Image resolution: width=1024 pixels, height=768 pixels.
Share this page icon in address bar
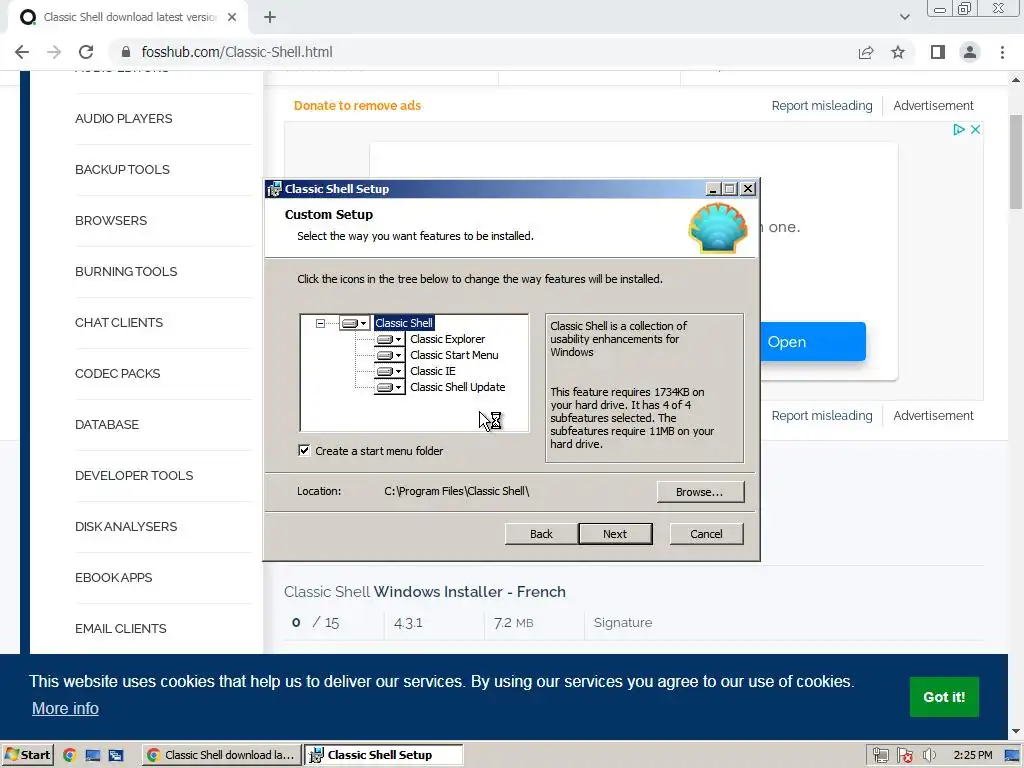point(866,52)
